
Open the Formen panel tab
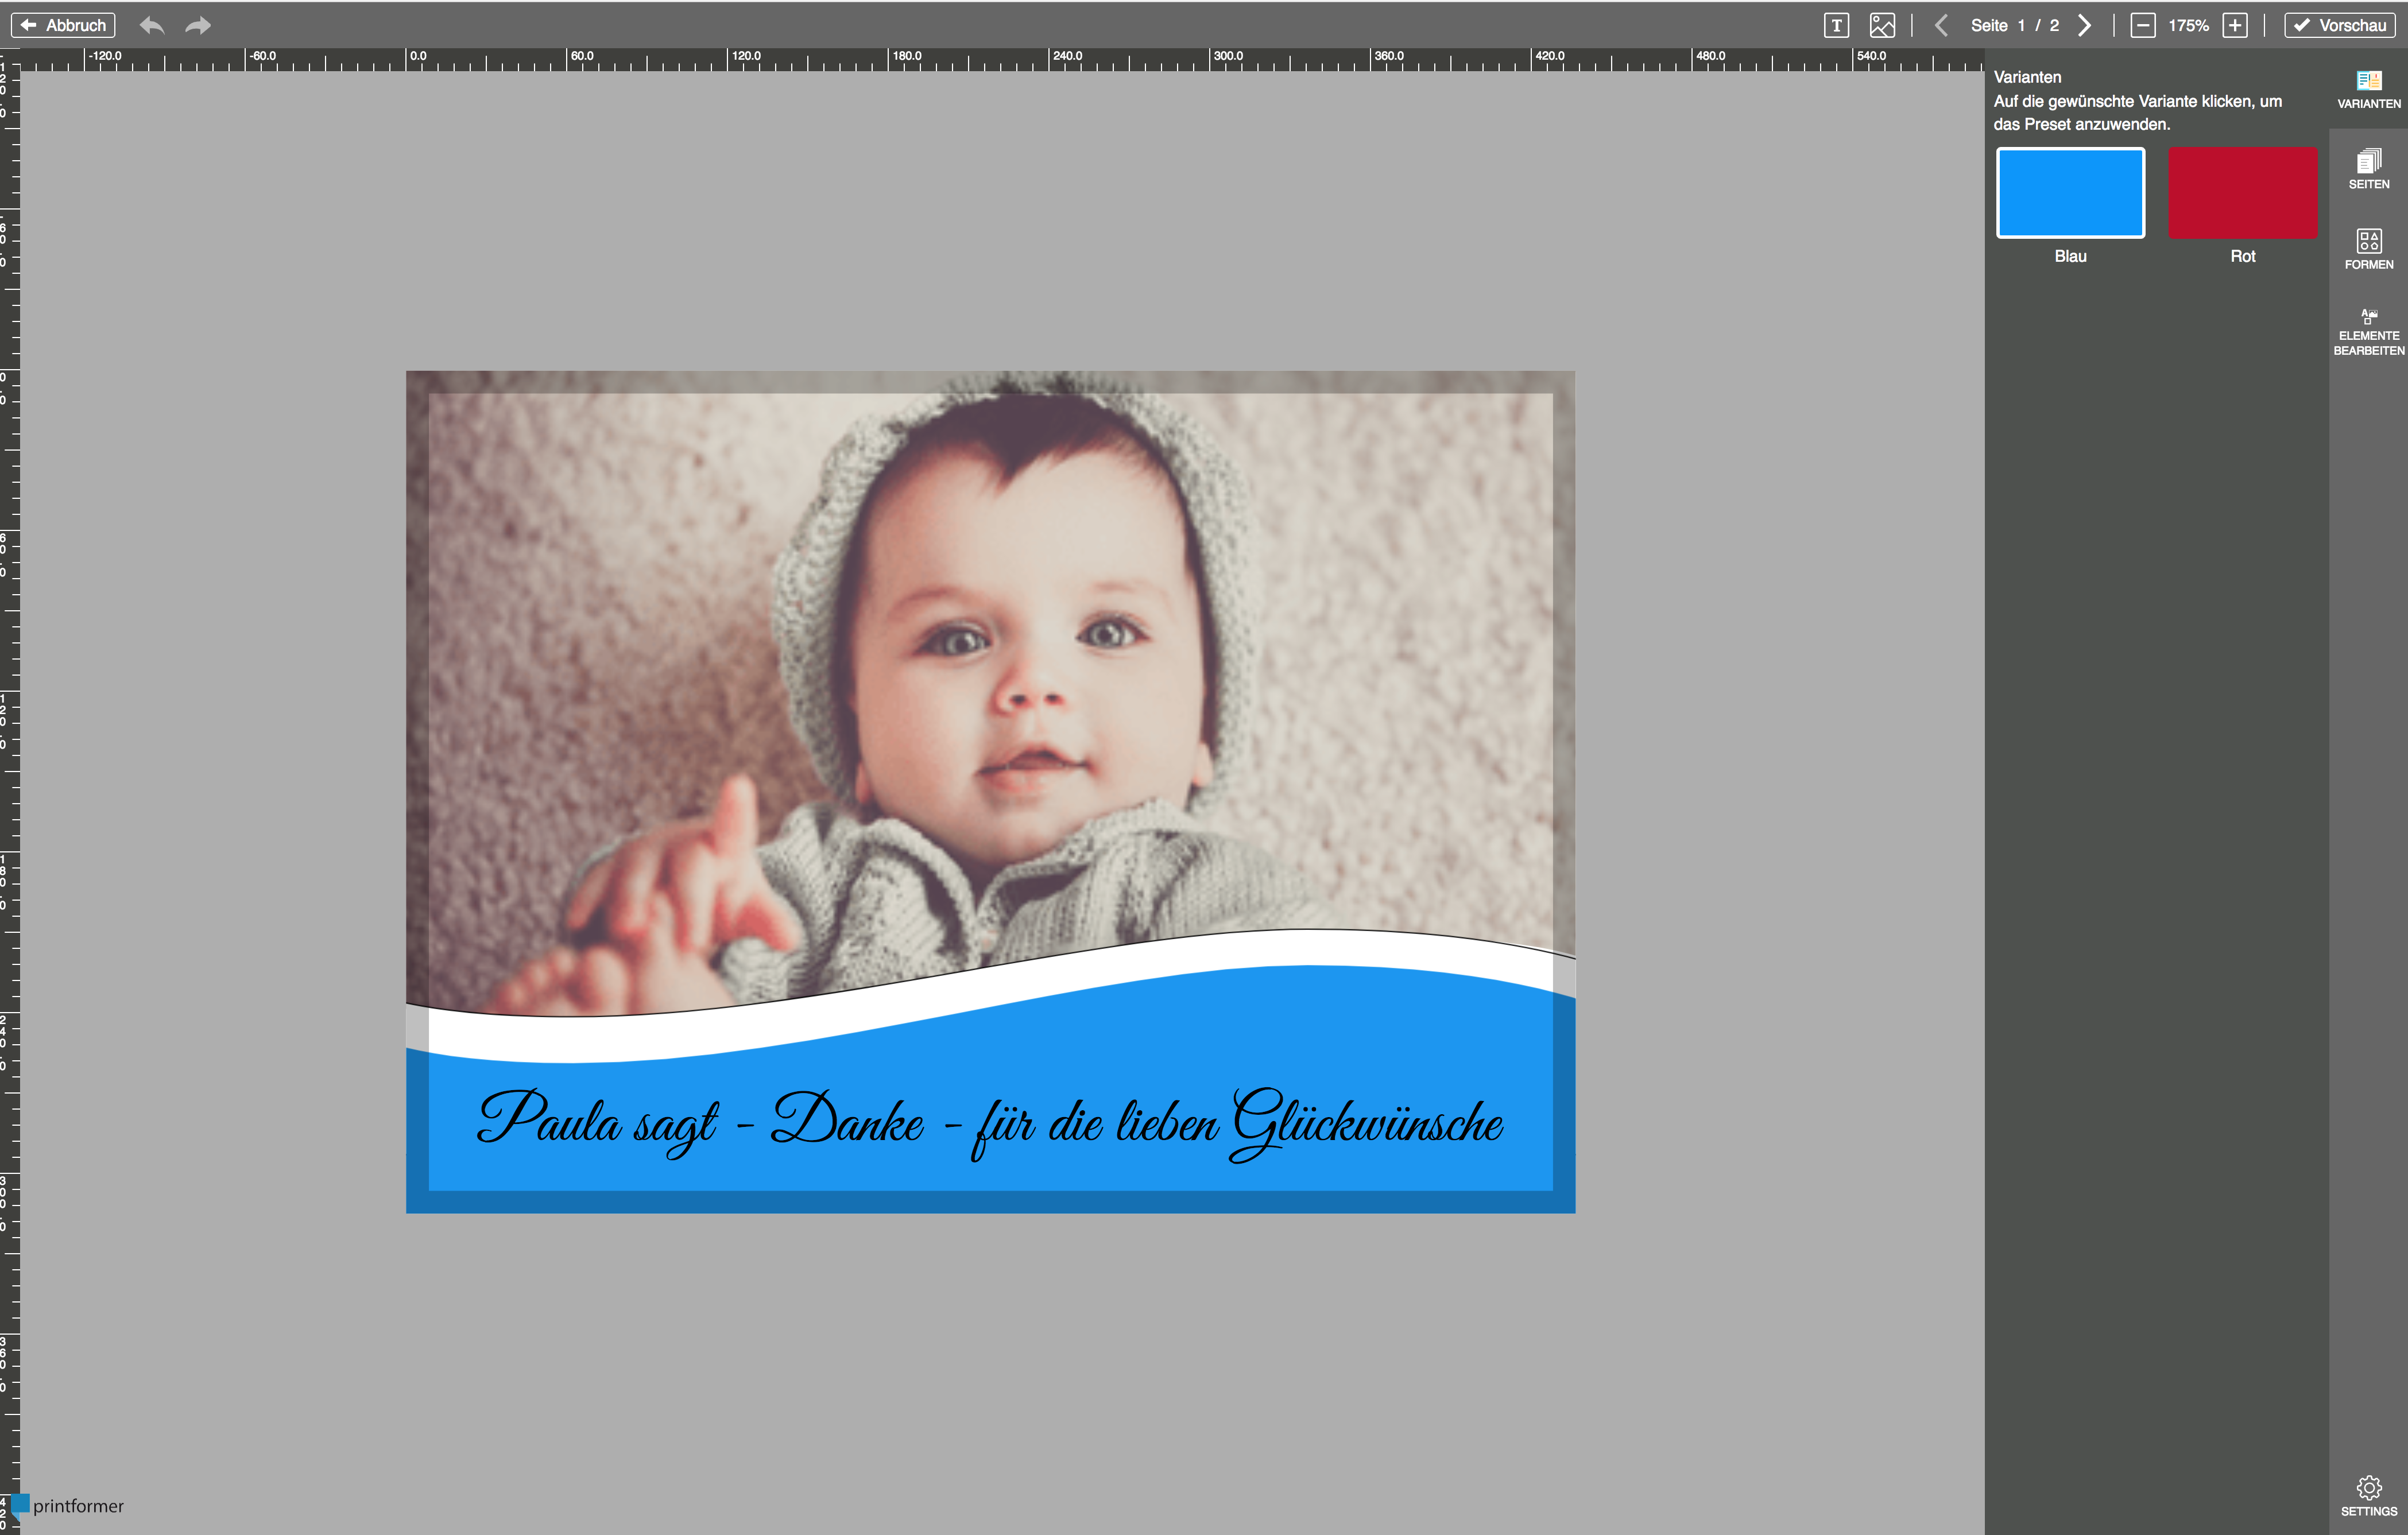coord(2368,250)
